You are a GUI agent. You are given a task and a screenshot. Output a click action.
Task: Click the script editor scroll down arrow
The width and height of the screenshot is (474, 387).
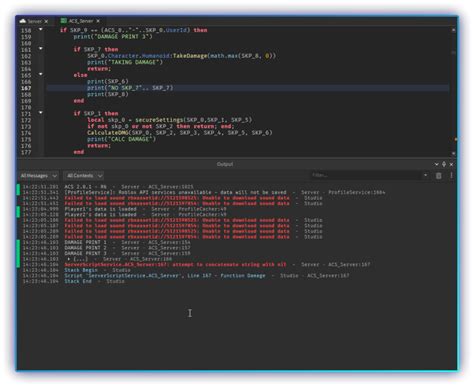(453, 153)
